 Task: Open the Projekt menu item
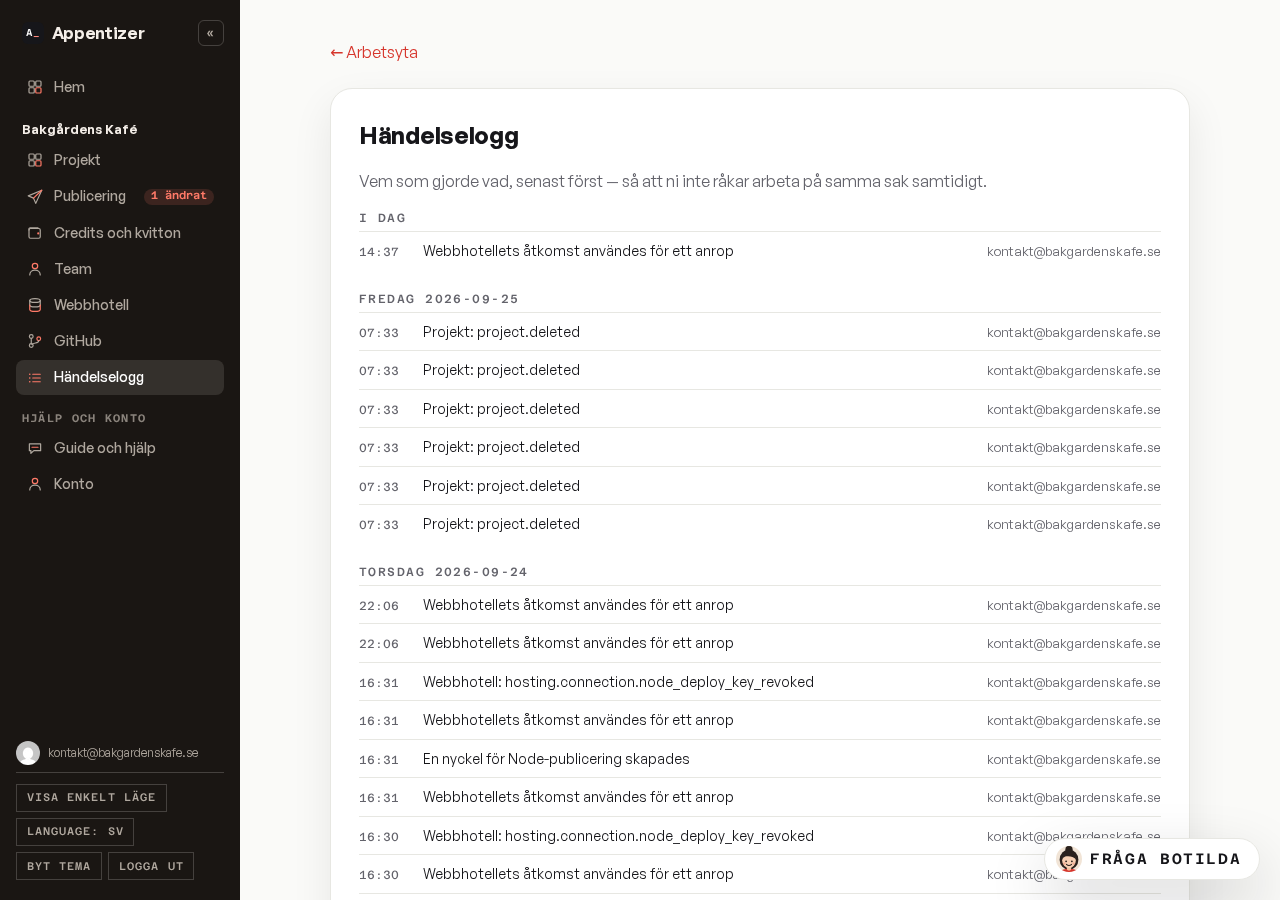pos(120,160)
